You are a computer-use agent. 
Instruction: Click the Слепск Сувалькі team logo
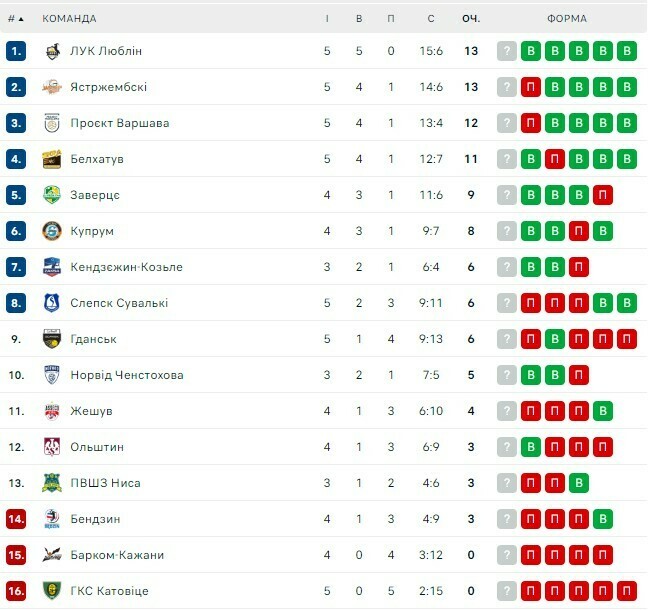click(x=52, y=303)
